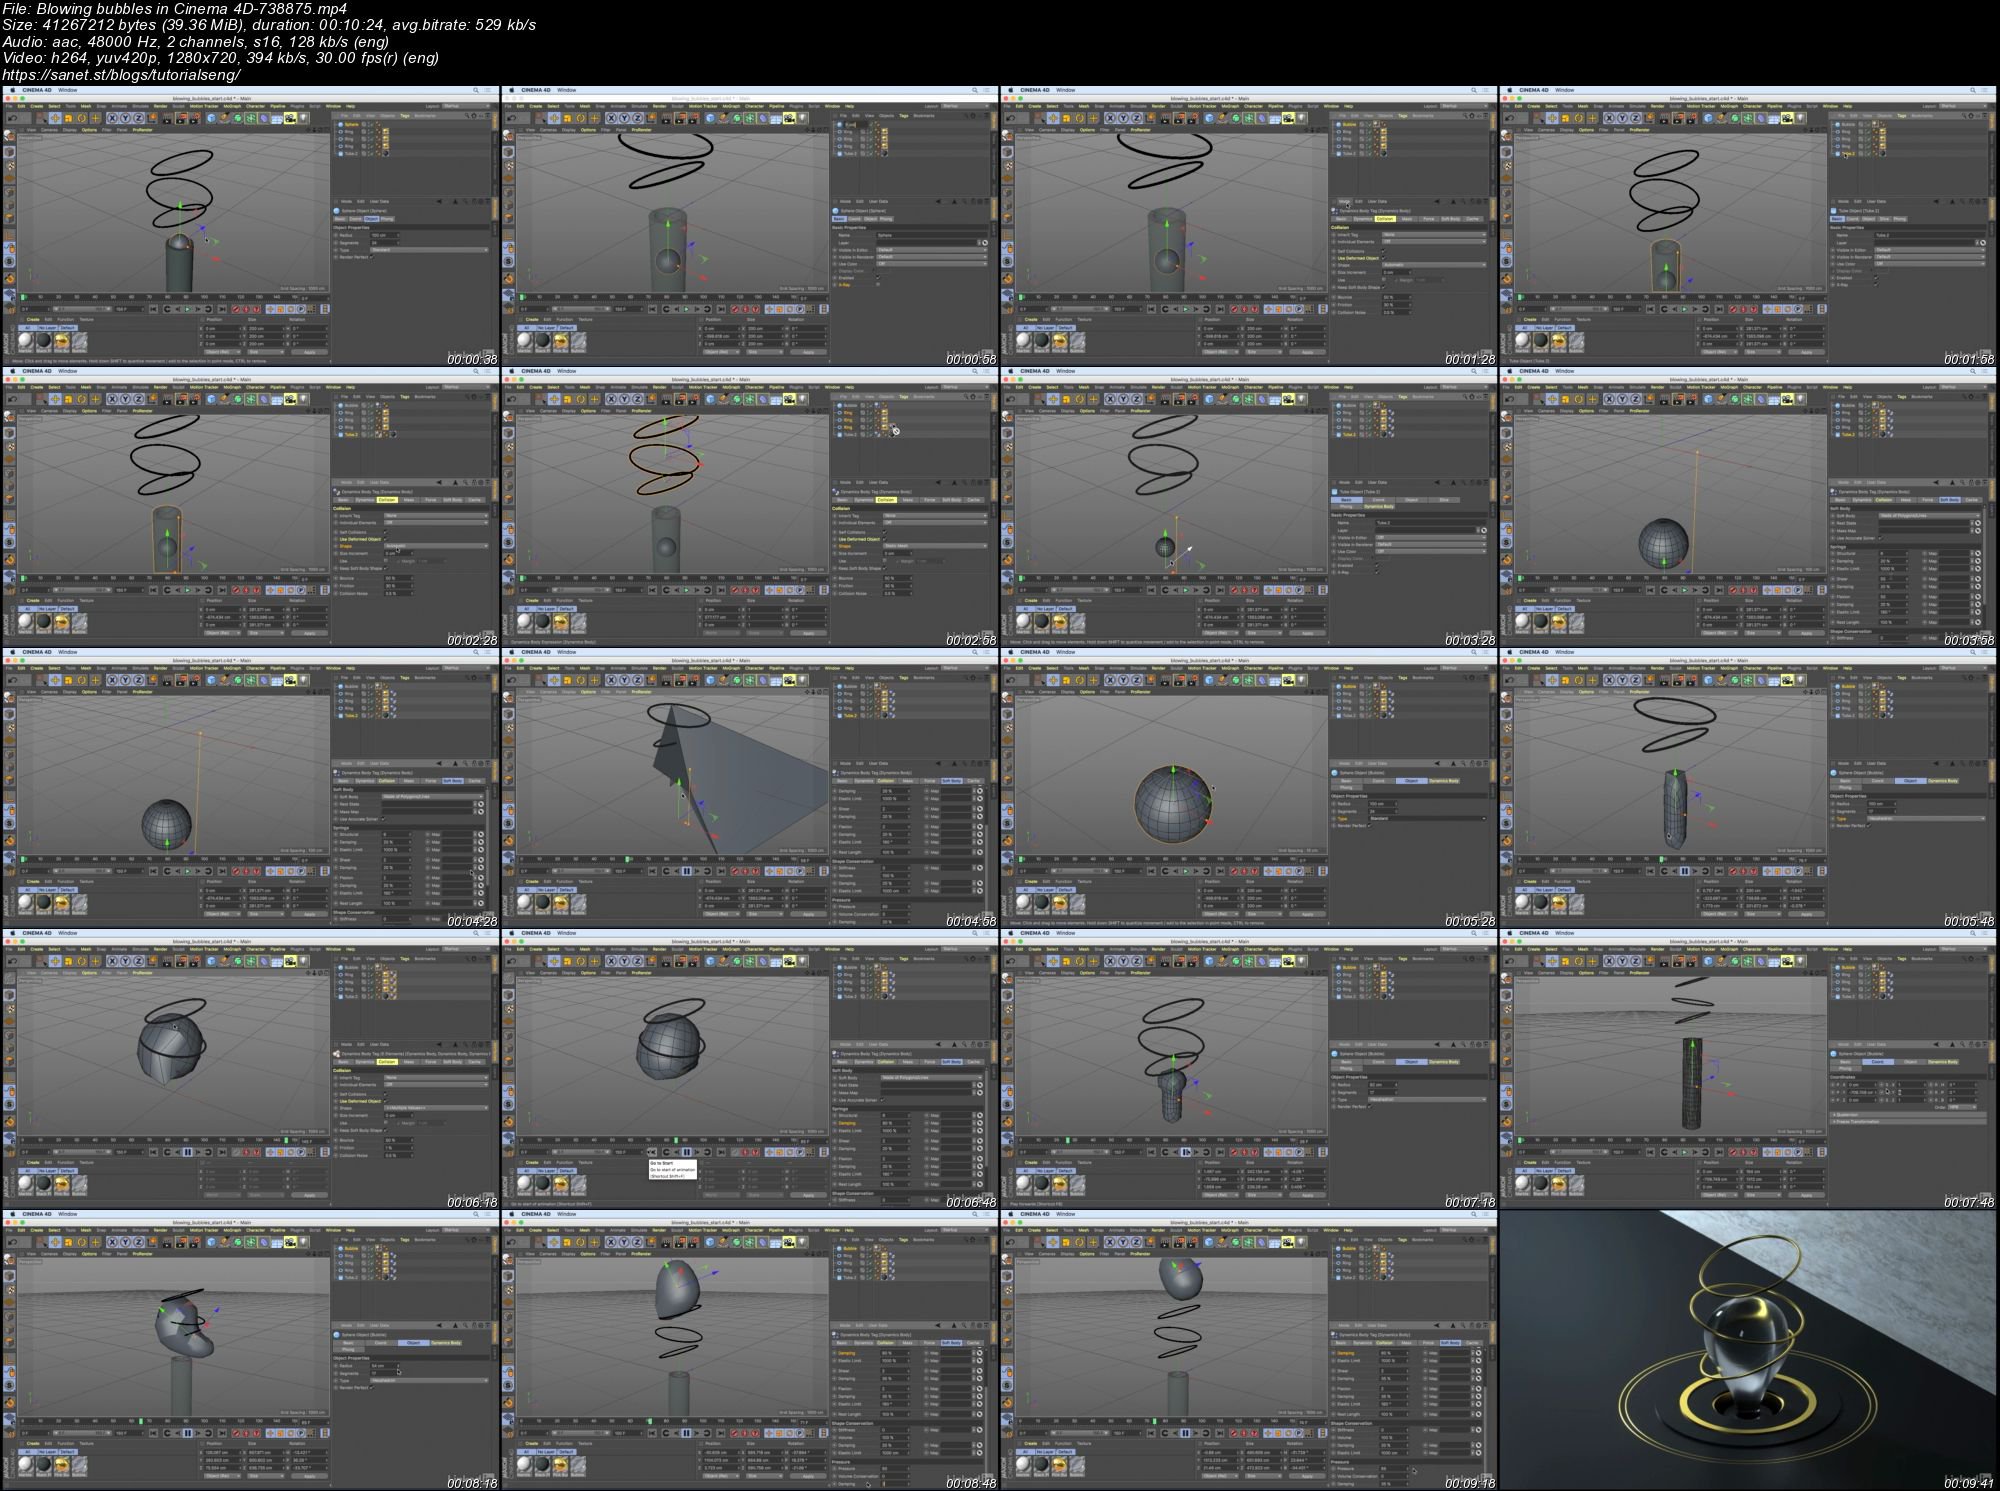Viewport: 2000px width, 1491px height.
Task: Open the thumbnail frame stamped 00:04:28
Action: tap(250, 788)
